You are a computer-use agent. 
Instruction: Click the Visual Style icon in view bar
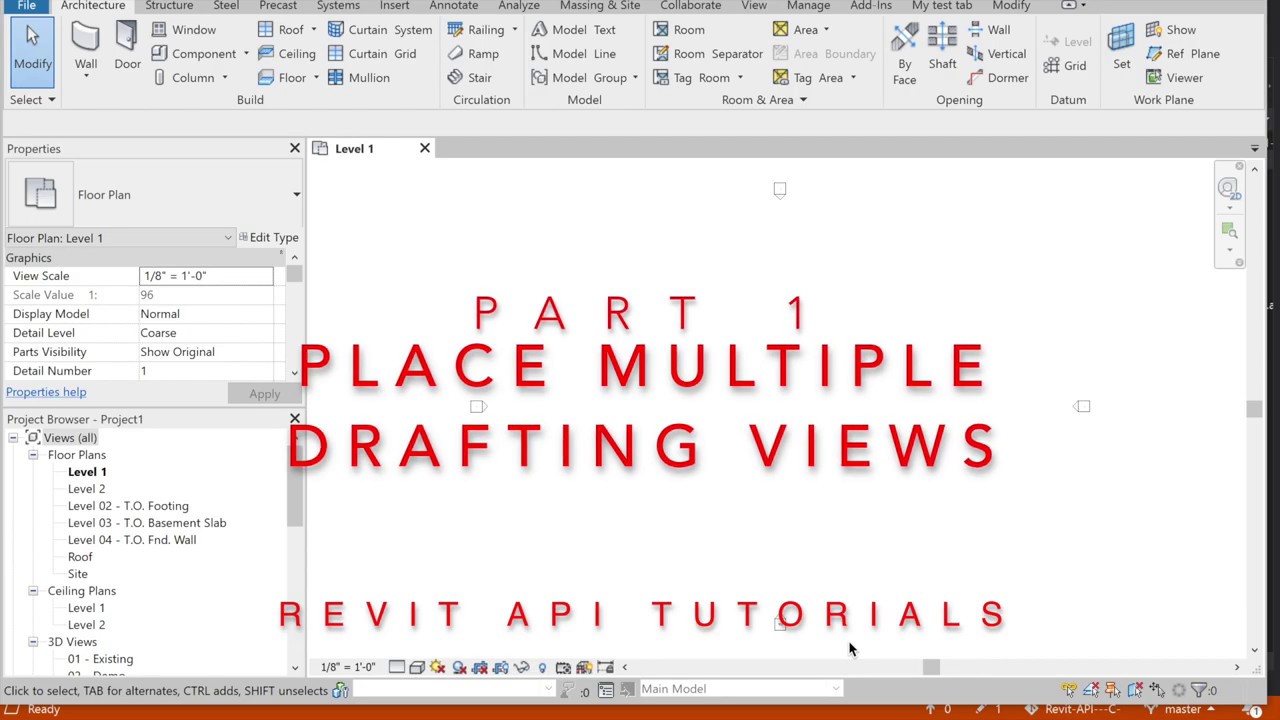coord(417,667)
